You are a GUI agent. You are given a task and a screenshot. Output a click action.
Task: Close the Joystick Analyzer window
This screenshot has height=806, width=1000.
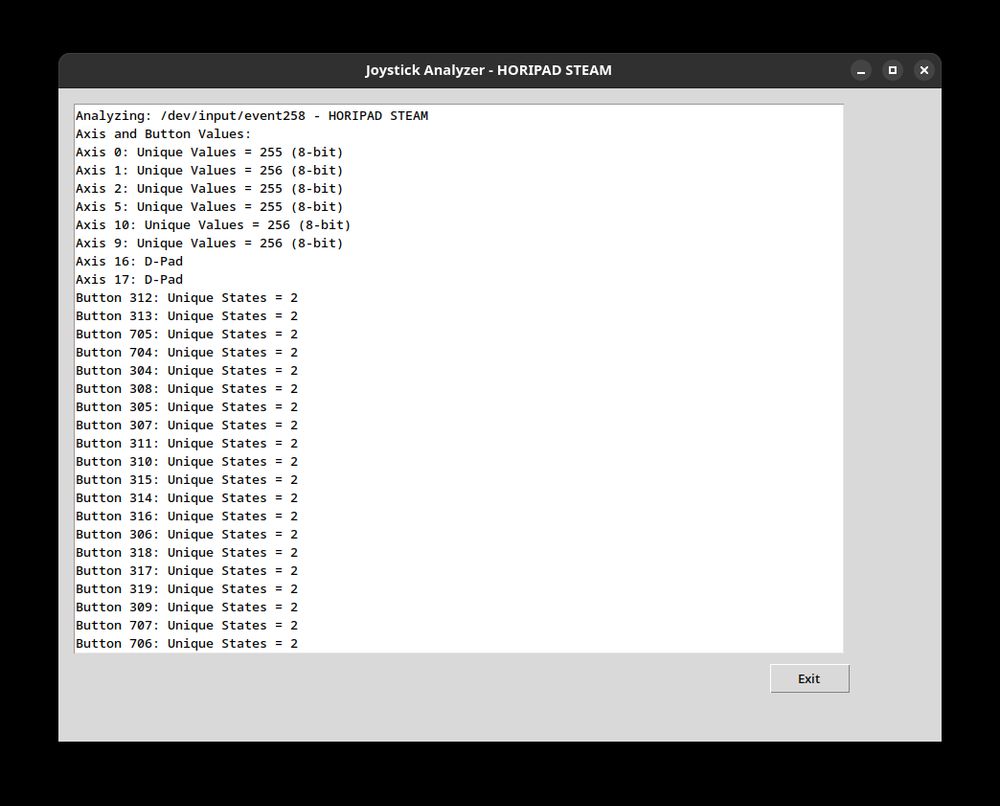pyautogui.click(x=924, y=70)
